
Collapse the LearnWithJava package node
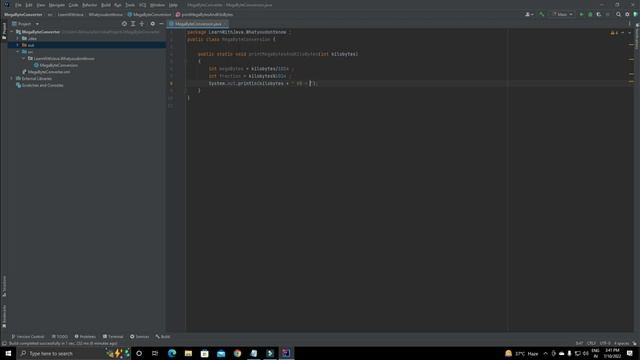[x=24, y=58]
